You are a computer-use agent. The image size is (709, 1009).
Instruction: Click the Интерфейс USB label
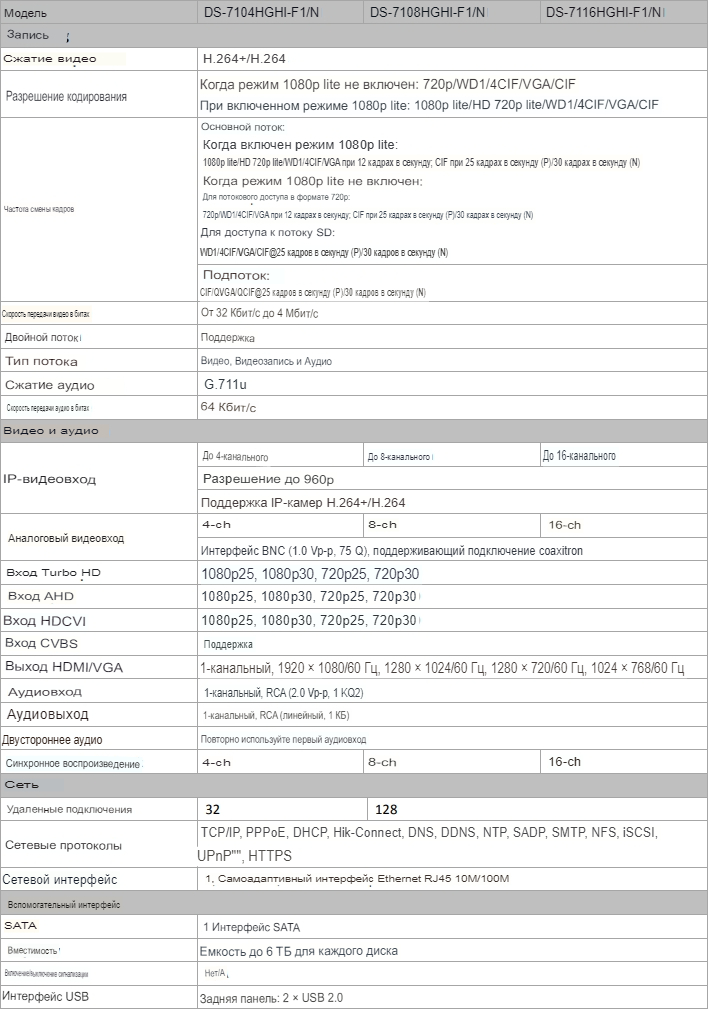(46, 996)
